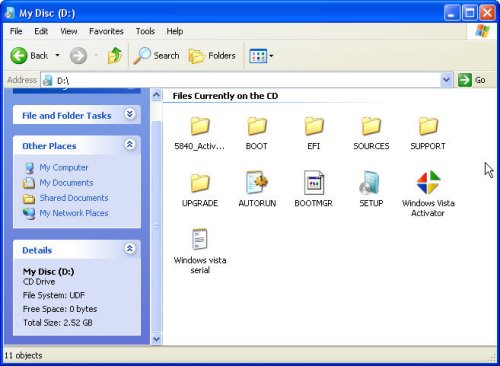Maximize the My Disc window
Screen dimensions: 500x366
tap(470, 13)
